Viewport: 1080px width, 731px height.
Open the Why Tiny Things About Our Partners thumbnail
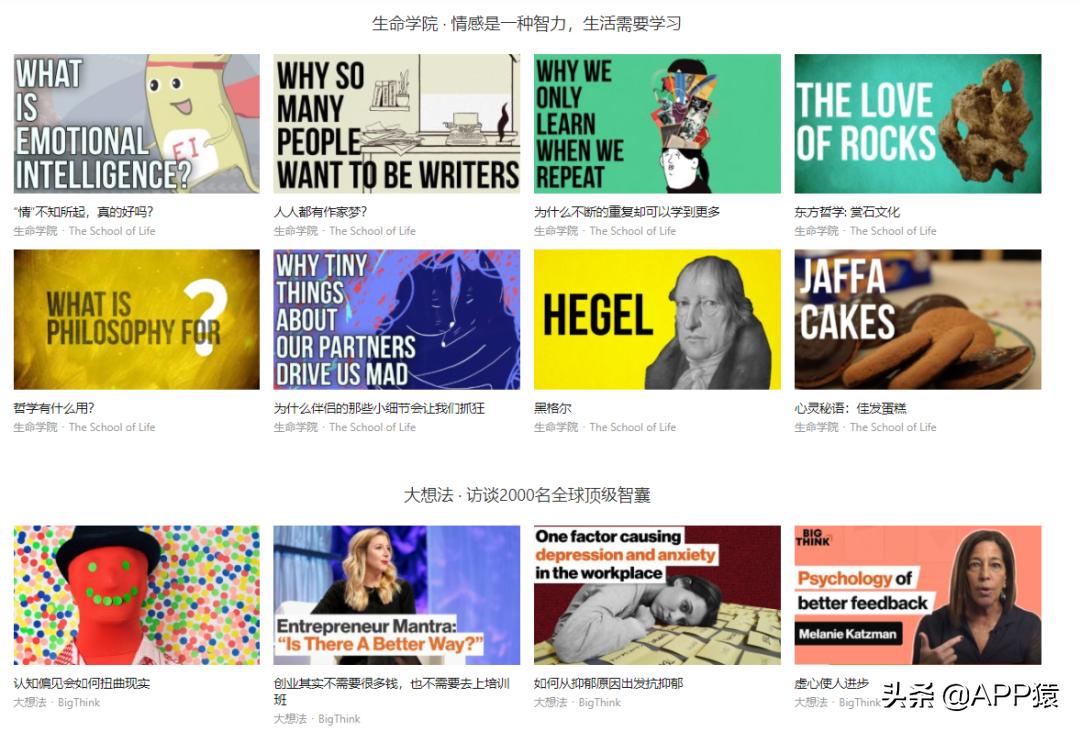(x=397, y=320)
